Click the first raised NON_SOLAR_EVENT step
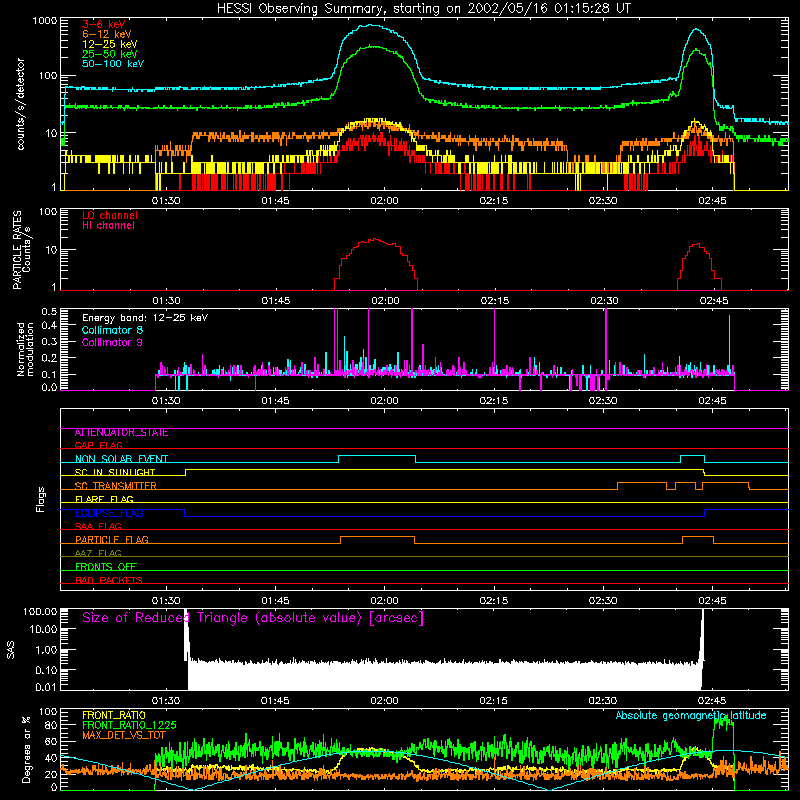Screen dimensions: 800x800 pyautogui.click(x=377, y=456)
